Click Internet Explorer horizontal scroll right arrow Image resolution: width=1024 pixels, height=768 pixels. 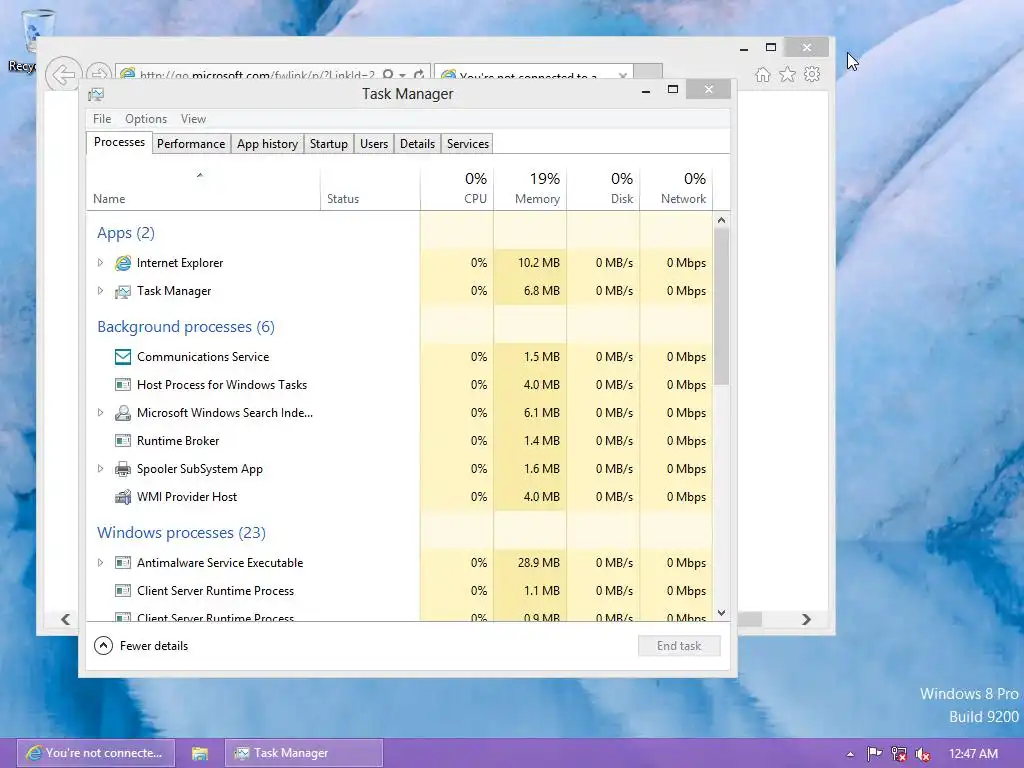click(x=807, y=619)
